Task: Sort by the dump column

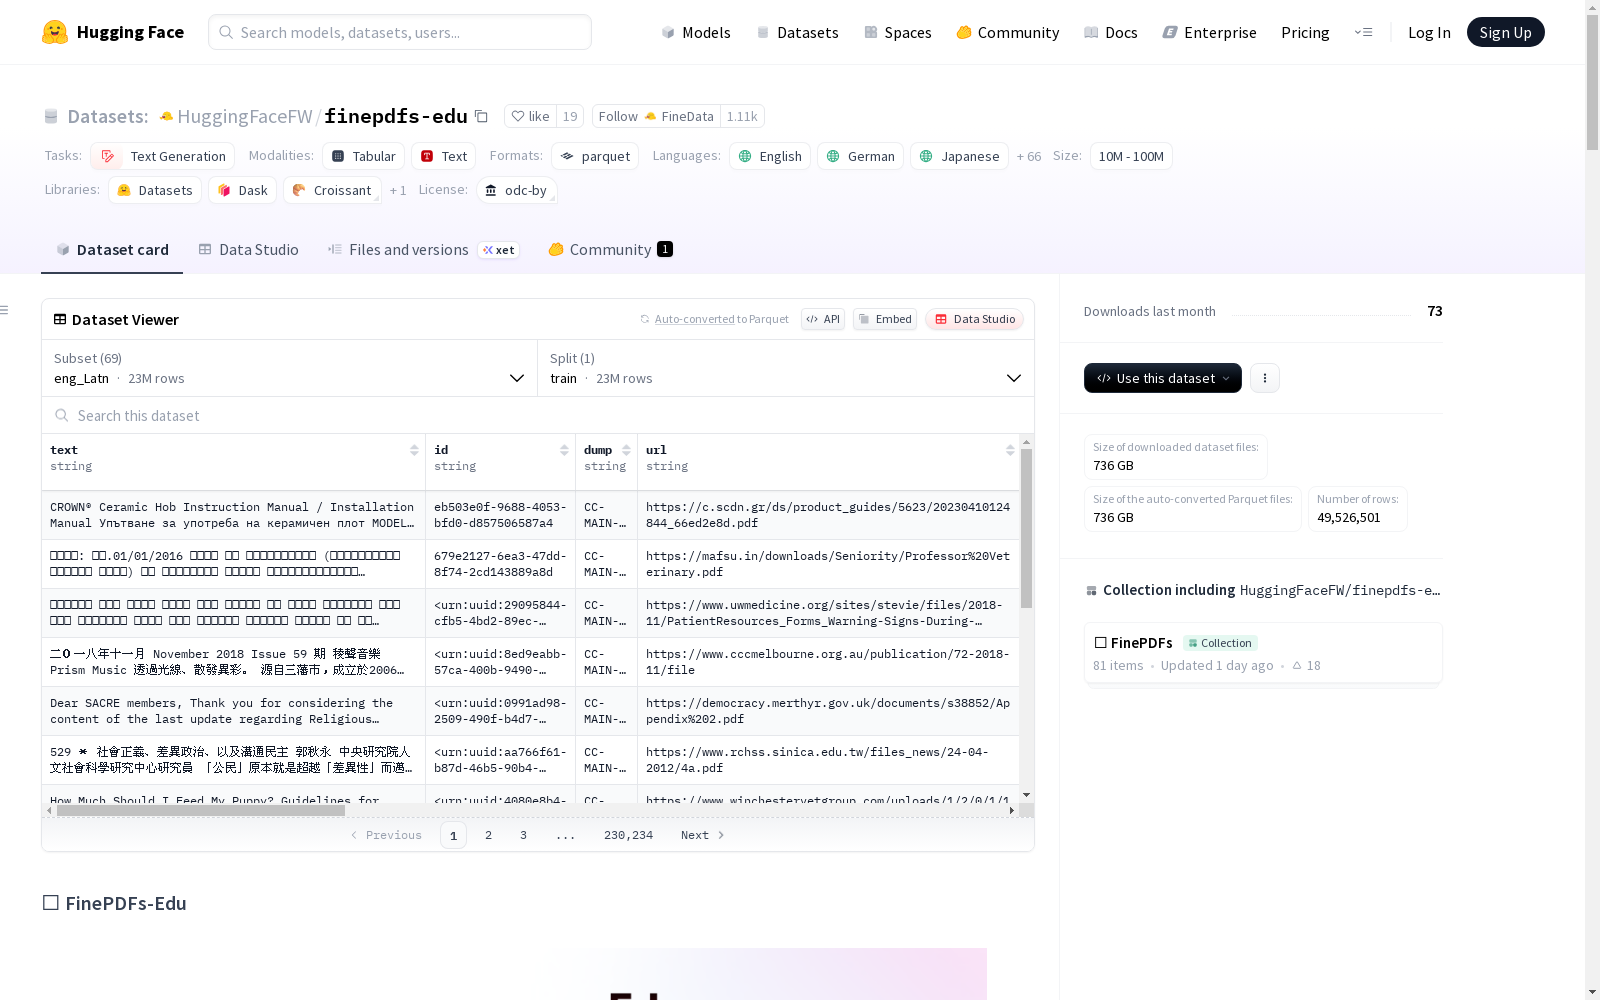Action: [626, 450]
